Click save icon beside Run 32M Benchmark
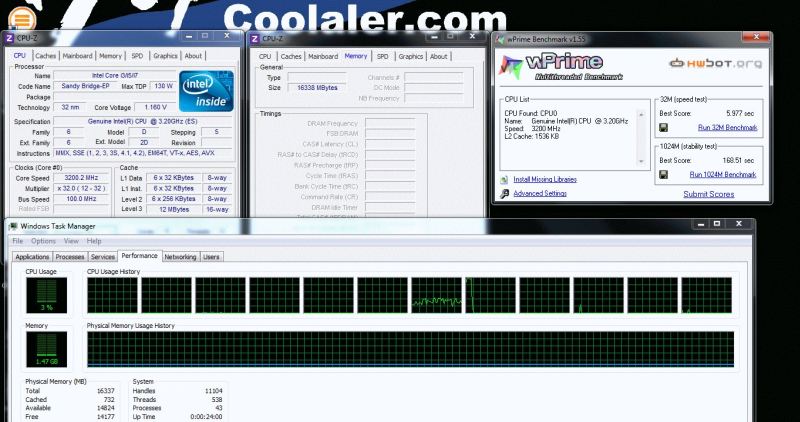 pyautogui.click(x=663, y=128)
